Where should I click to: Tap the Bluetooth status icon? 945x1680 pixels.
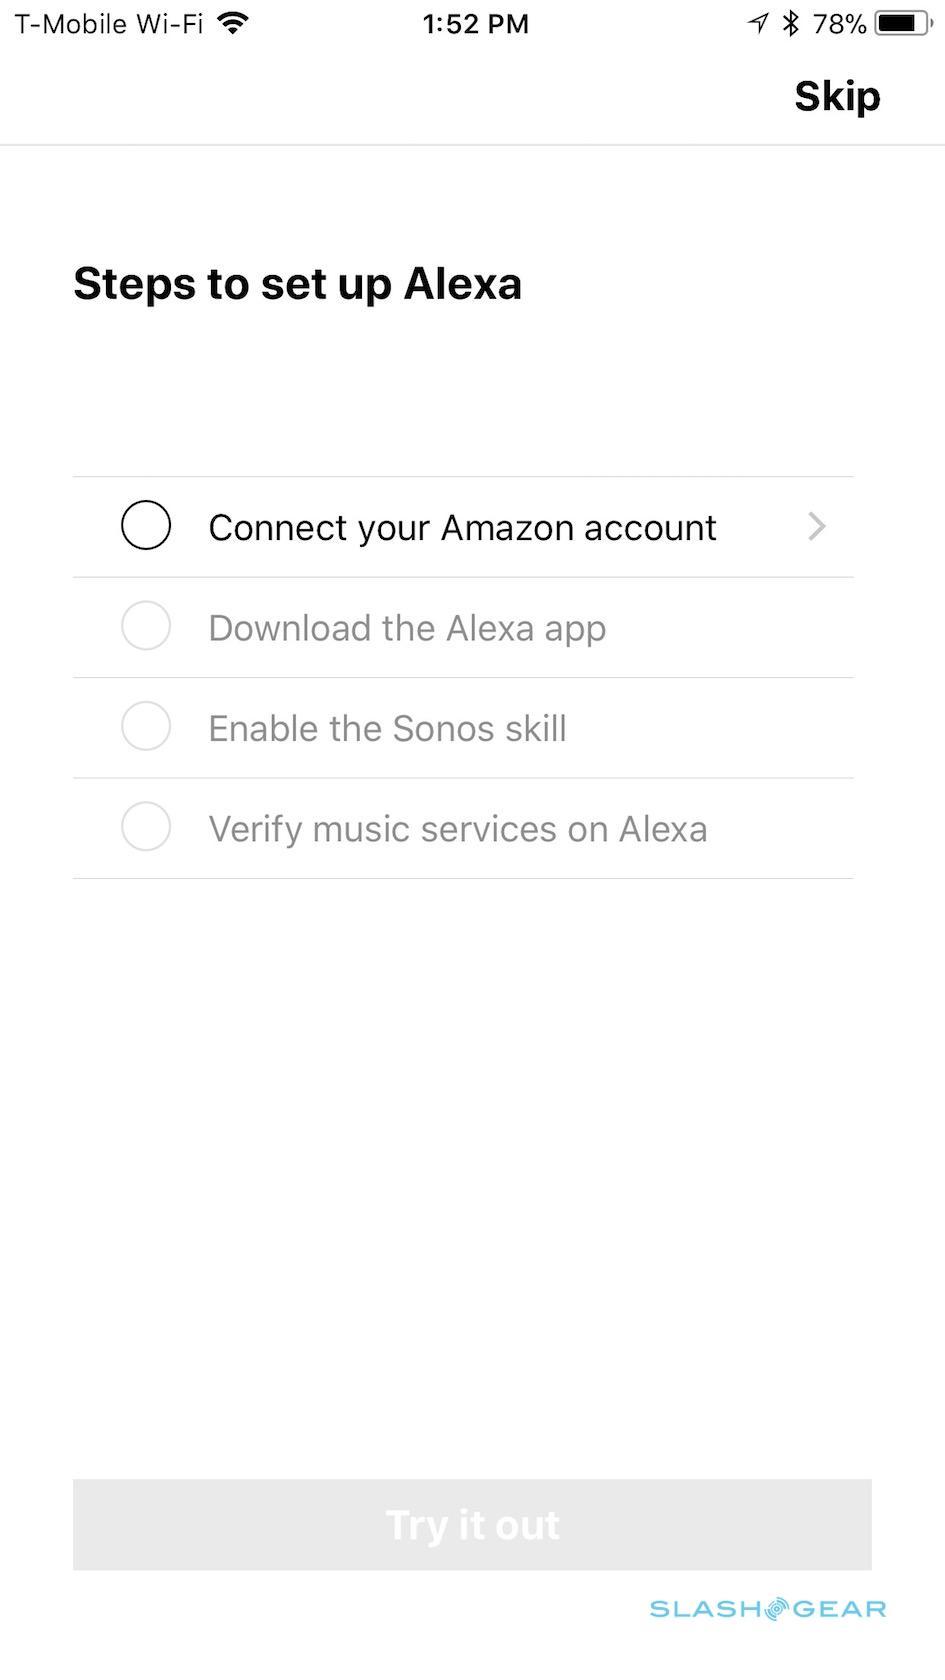[x=791, y=23]
